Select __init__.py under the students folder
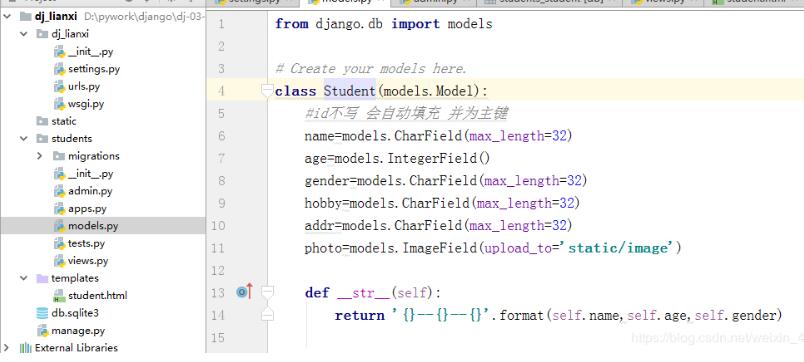 pyautogui.click(x=91, y=173)
